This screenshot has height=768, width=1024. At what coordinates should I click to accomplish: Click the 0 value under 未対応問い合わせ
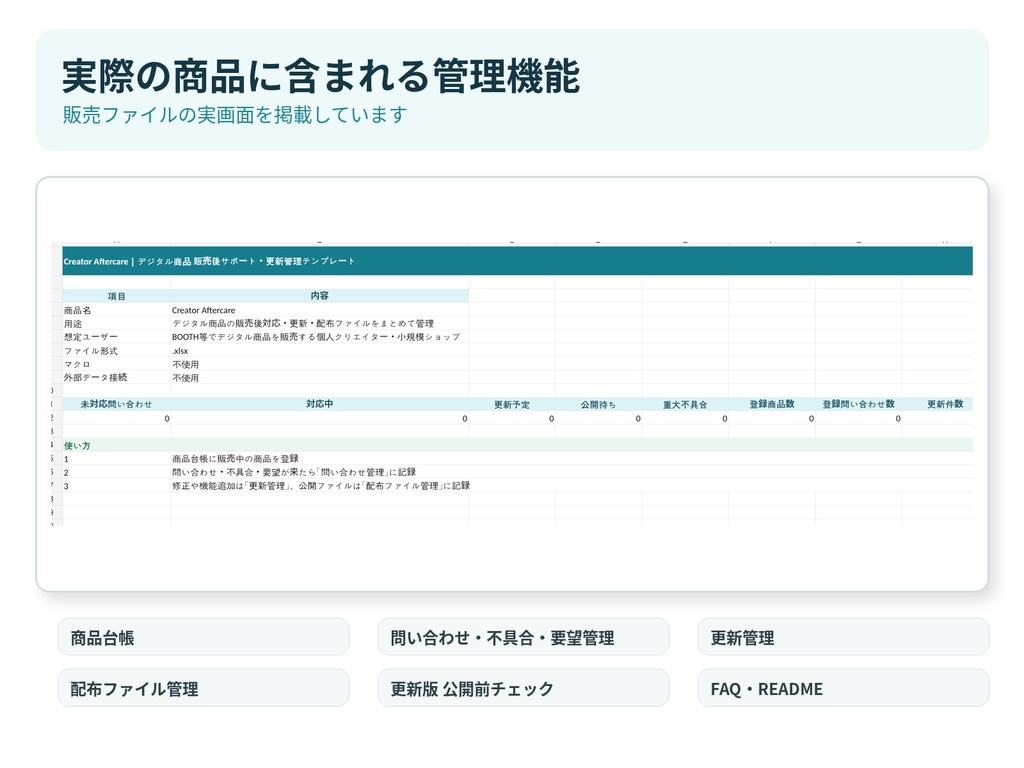click(167, 419)
